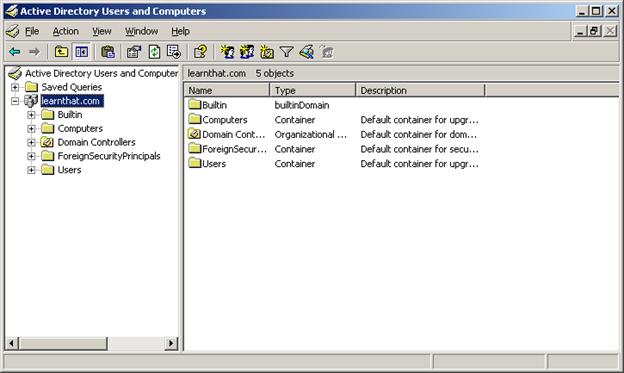The height and width of the screenshot is (373, 624).
Task: Click Users folder icon in right pane
Action: 195,164
